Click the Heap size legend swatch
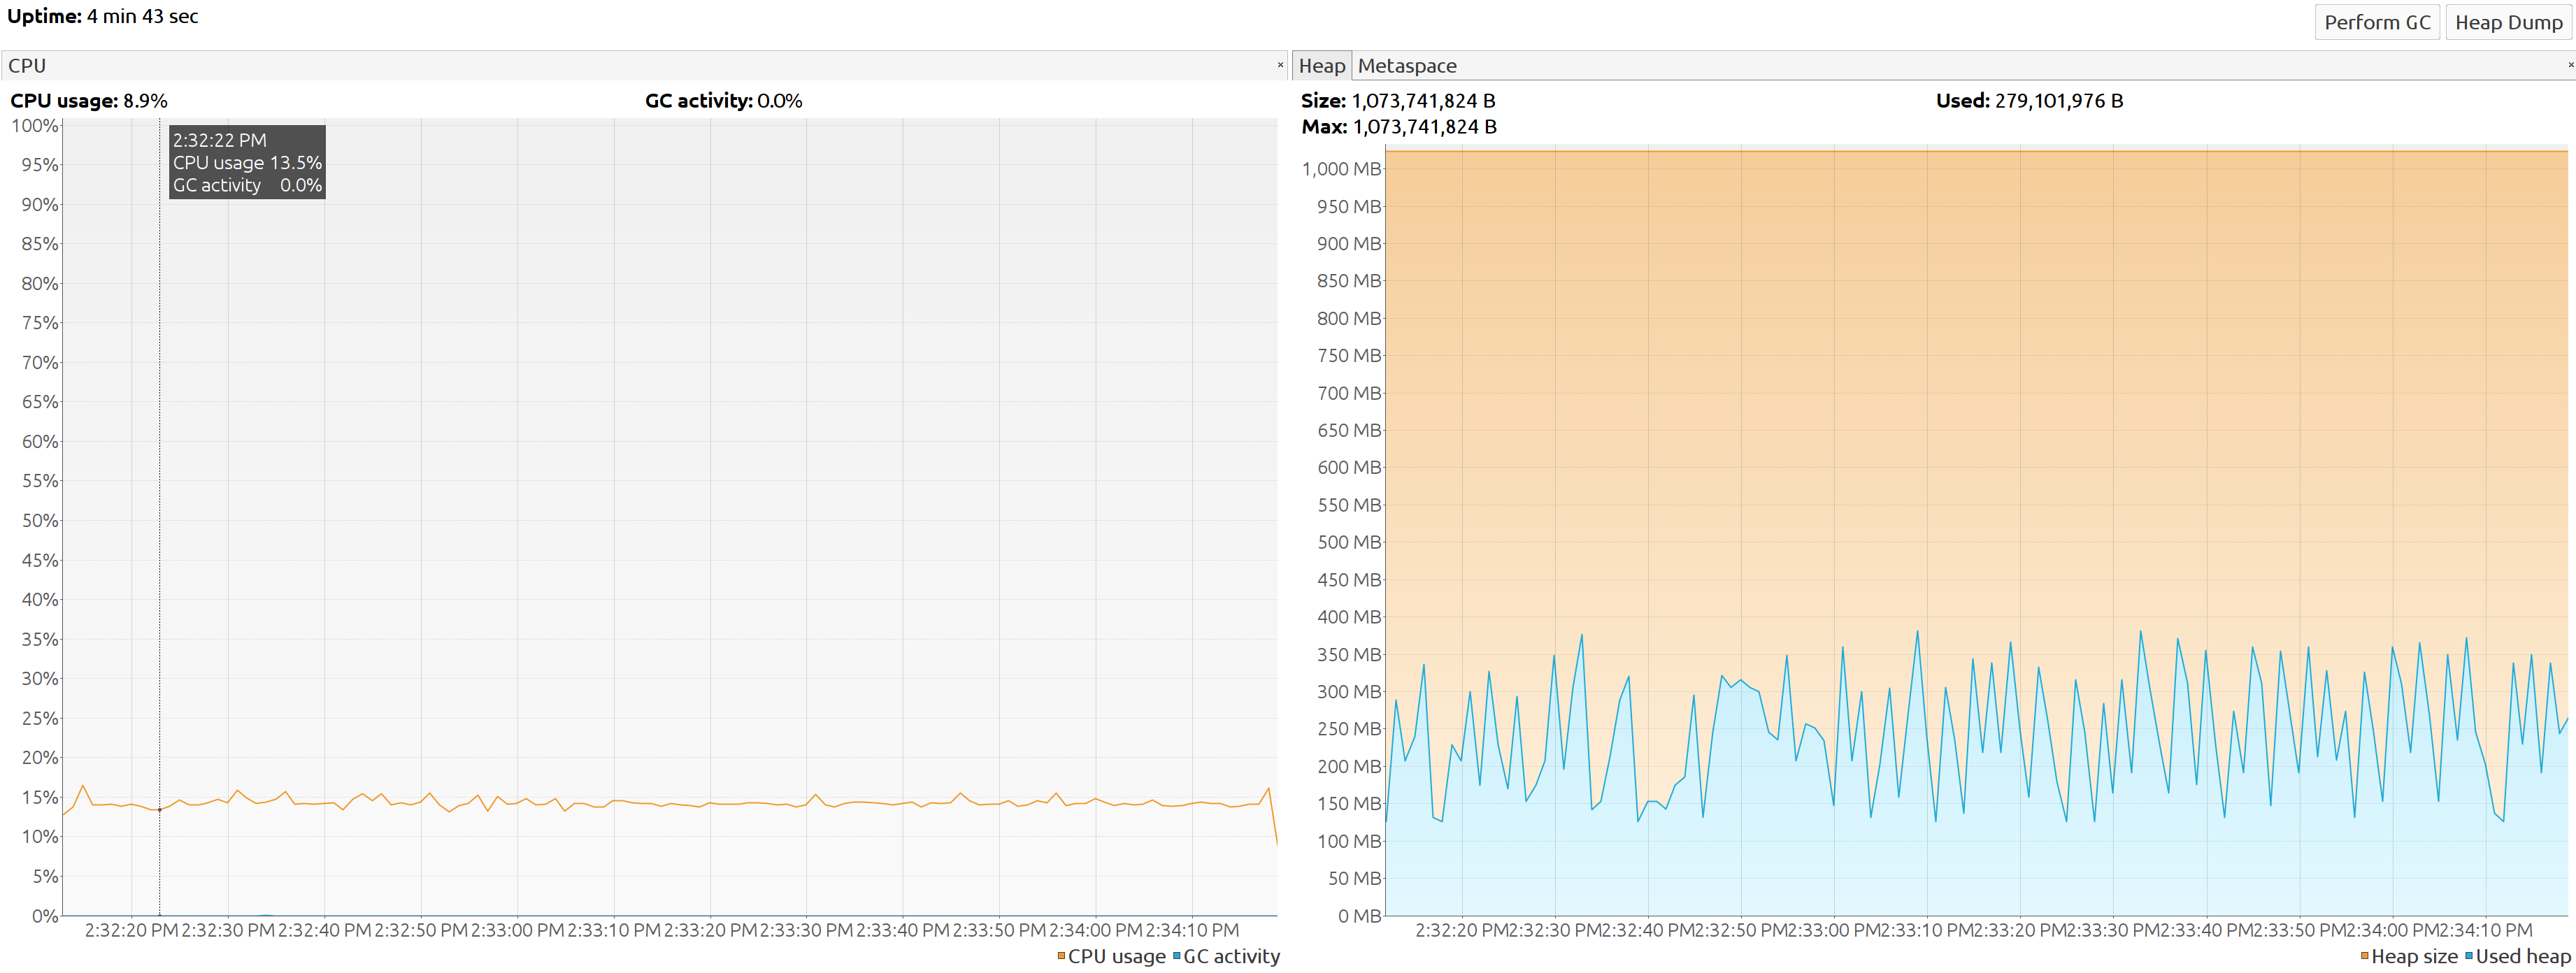 tap(2364, 956)
